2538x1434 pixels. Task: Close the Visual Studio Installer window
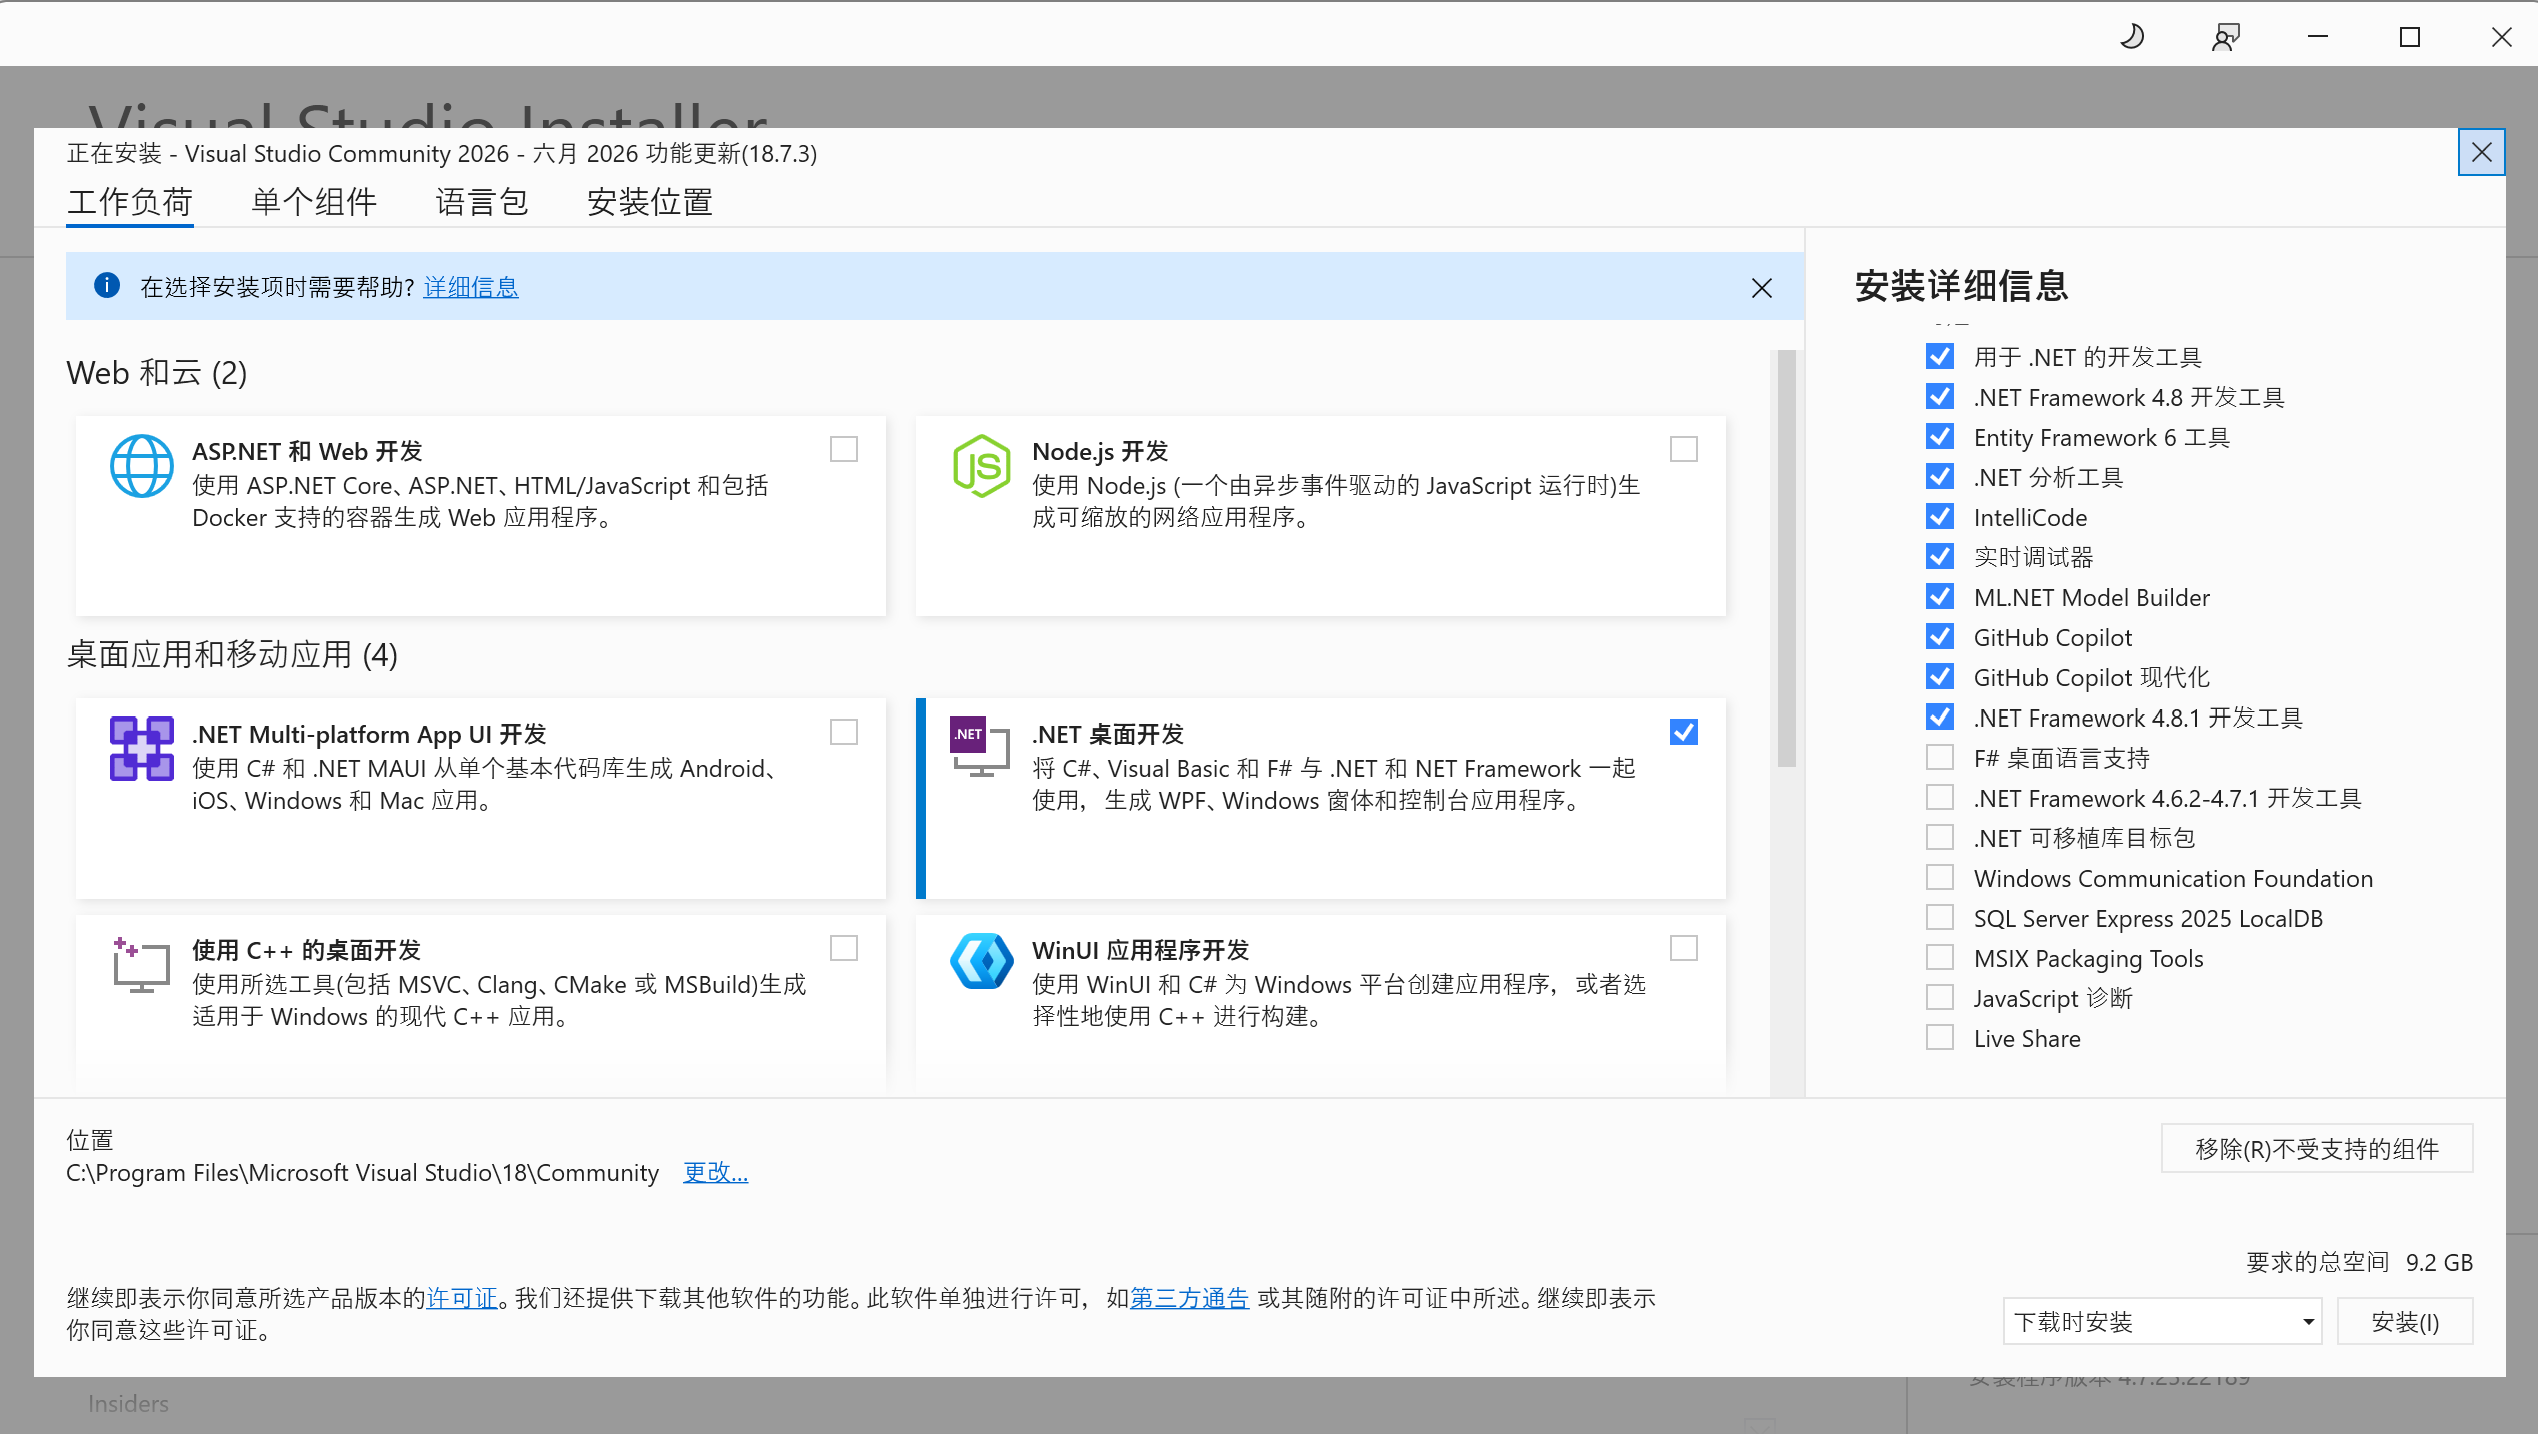2502,37
